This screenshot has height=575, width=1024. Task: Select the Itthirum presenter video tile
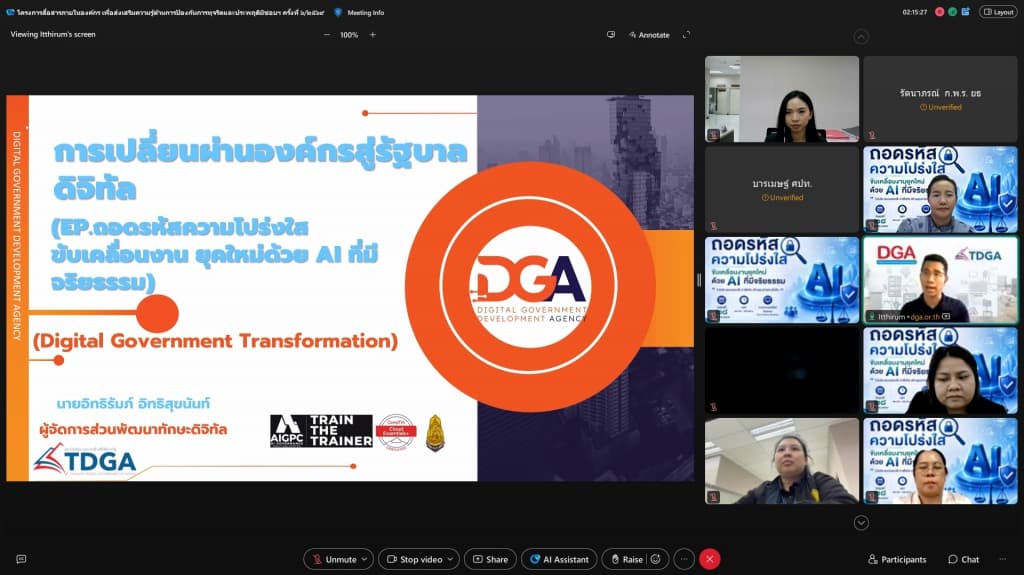click(x=940, y=280)
